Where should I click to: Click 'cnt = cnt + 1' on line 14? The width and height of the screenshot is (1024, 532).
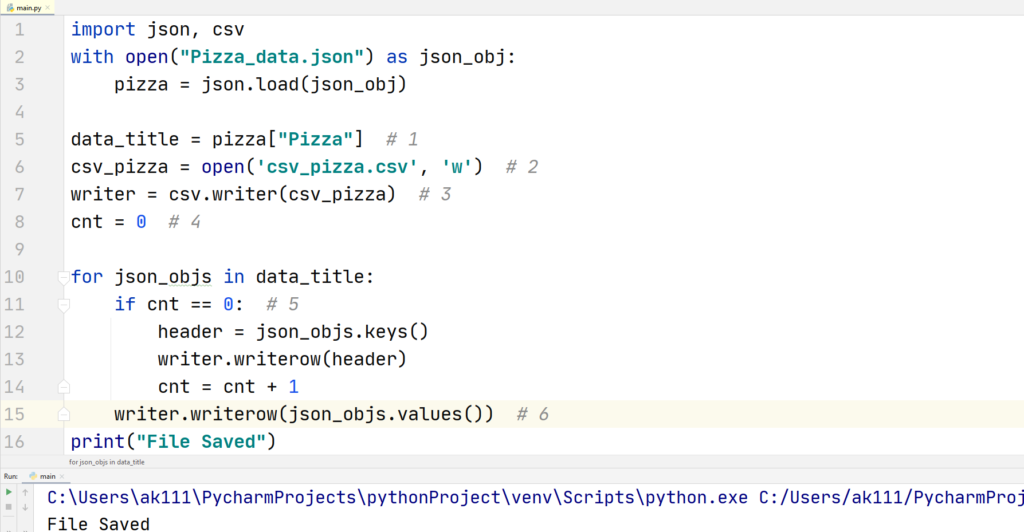pyautogui.click(x=229, y=387)
